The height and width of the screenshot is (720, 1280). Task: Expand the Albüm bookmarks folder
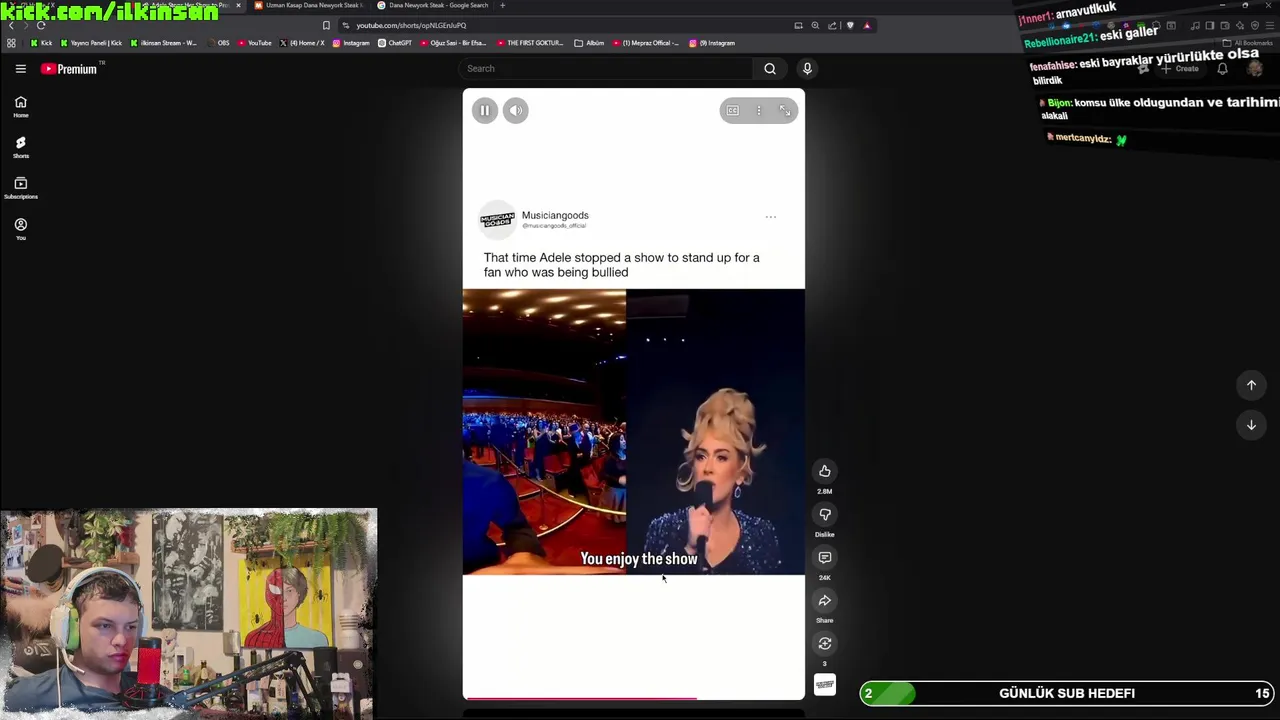590,43
